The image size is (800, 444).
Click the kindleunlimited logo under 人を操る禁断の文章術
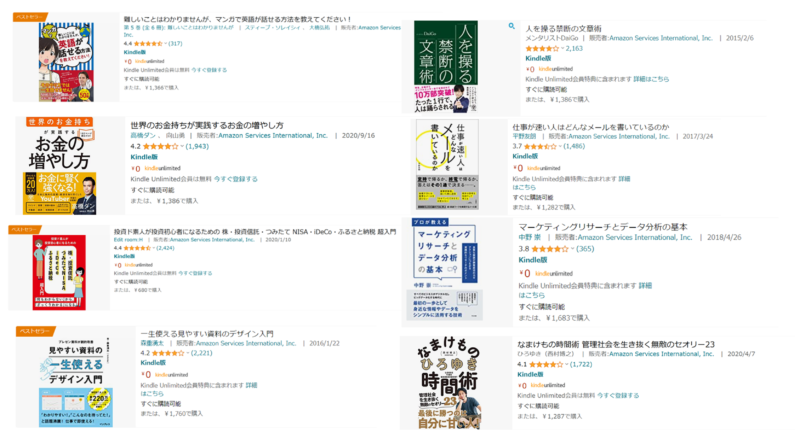(x=556, y=69)
